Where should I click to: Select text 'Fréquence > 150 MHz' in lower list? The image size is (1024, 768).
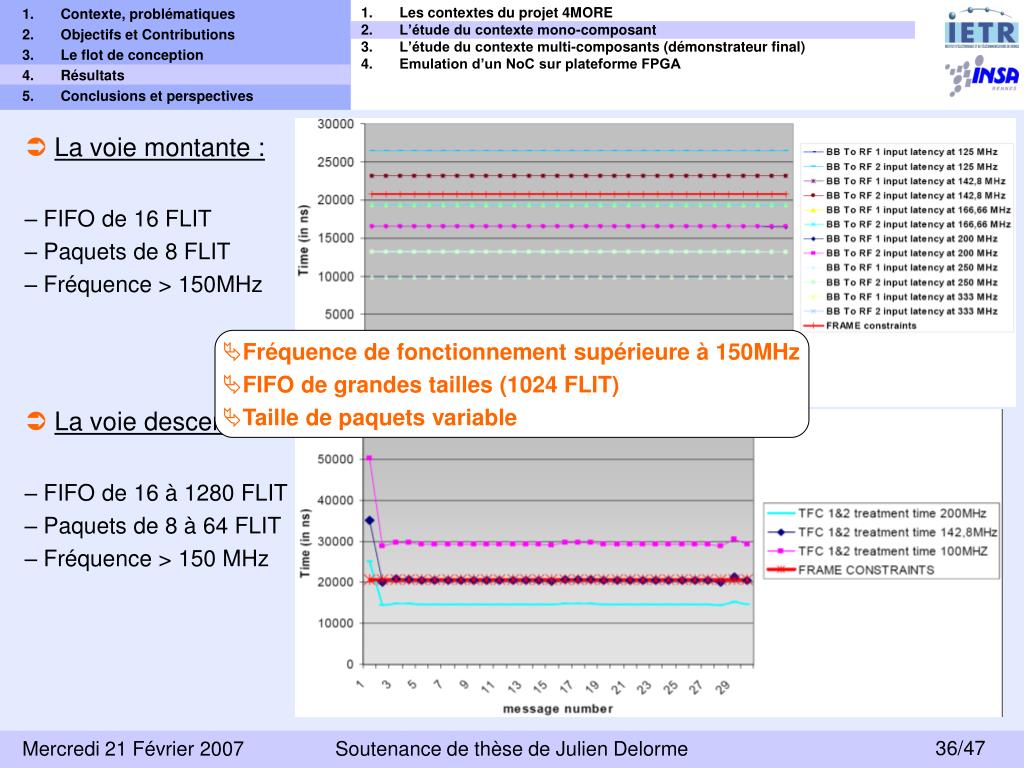point(156,558)
